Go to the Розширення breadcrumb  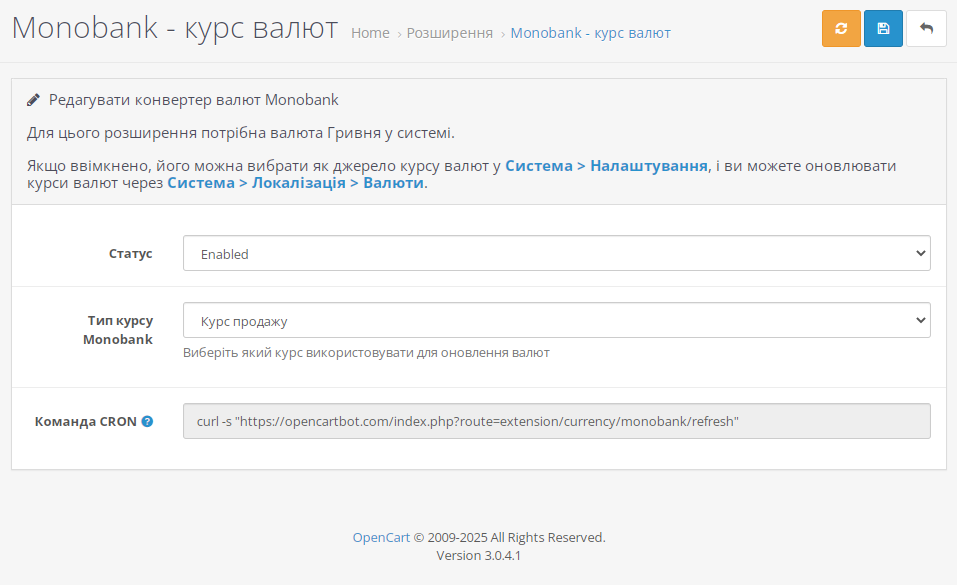pos(450,33)
